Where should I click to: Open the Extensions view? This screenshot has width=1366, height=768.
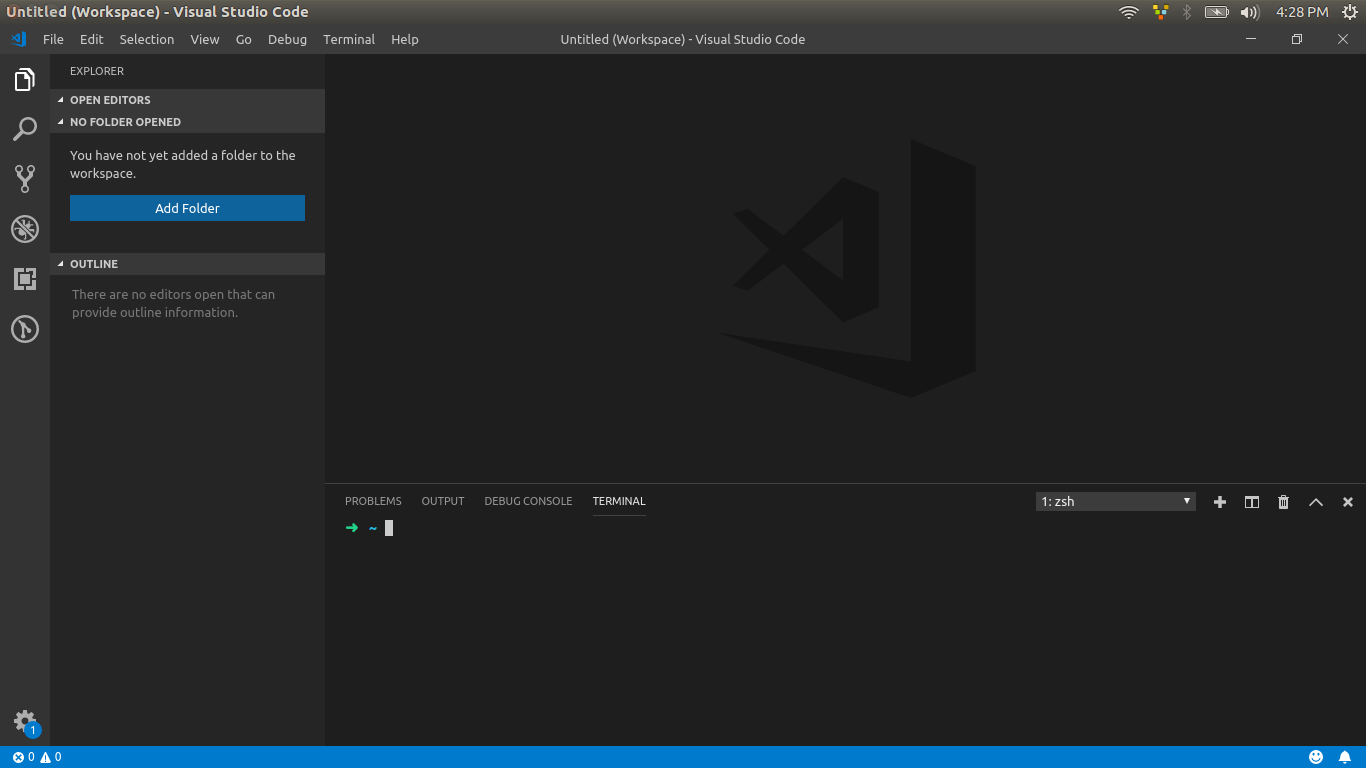(x=25, y=279)
